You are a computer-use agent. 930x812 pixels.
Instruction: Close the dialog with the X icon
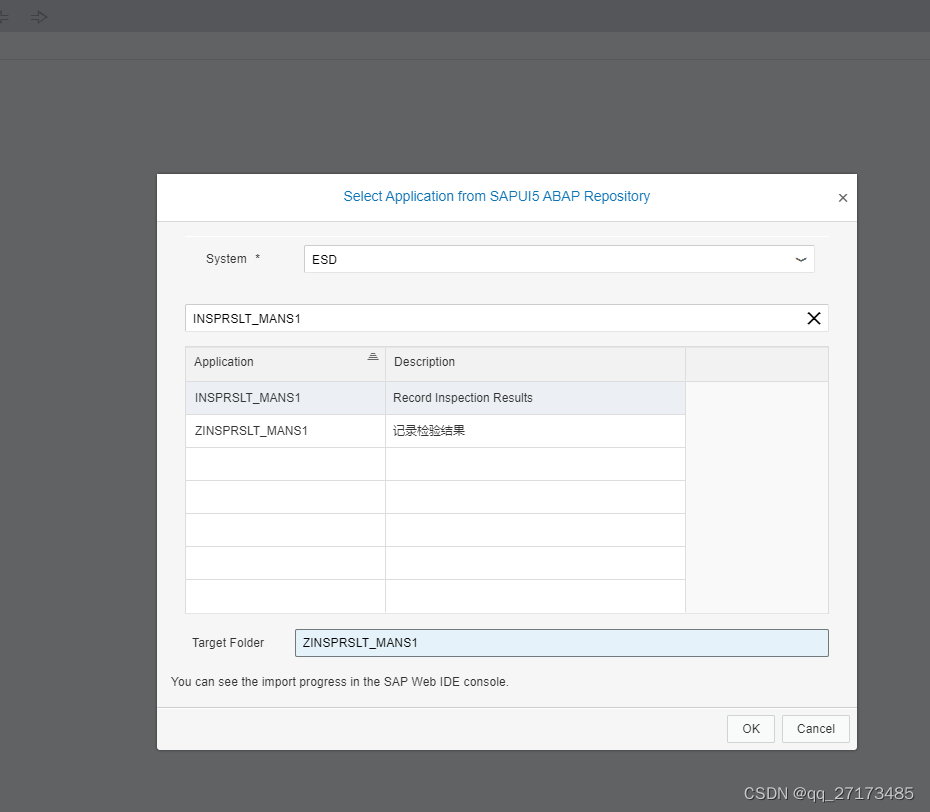(843, 197)
